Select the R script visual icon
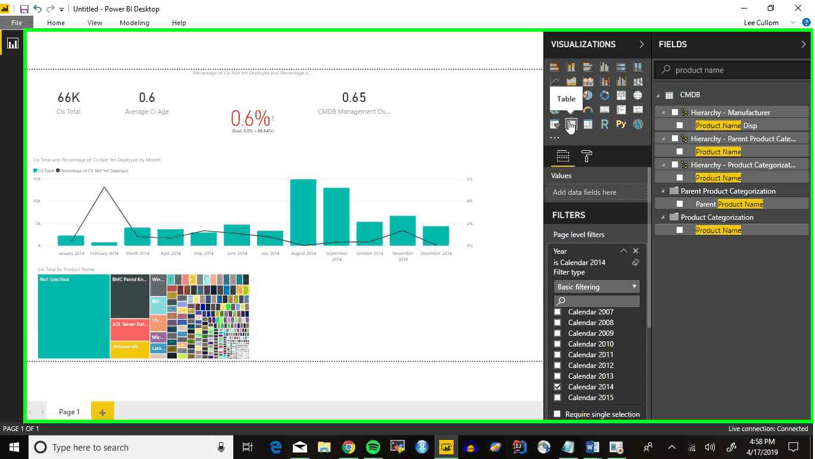This screenshot has height=459, width=815. (x=604, y=124)
